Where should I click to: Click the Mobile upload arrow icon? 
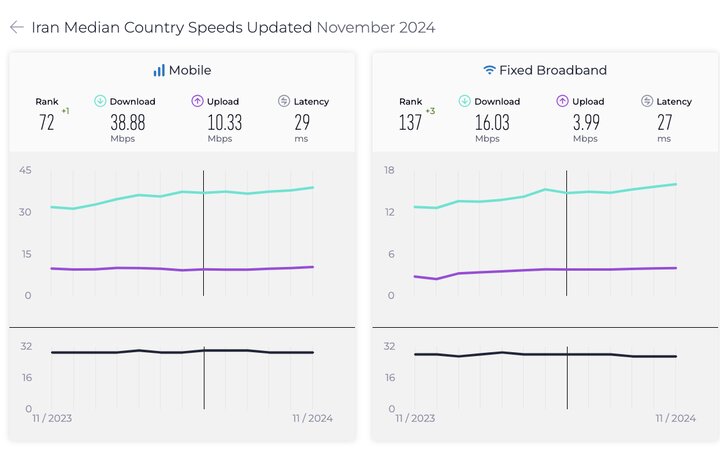pos(198,101)
